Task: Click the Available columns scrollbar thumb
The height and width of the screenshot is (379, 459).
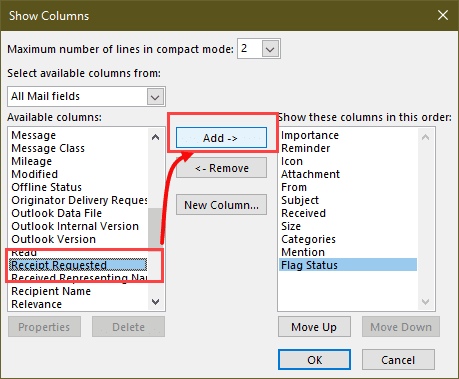Action: tap(156, 230)
